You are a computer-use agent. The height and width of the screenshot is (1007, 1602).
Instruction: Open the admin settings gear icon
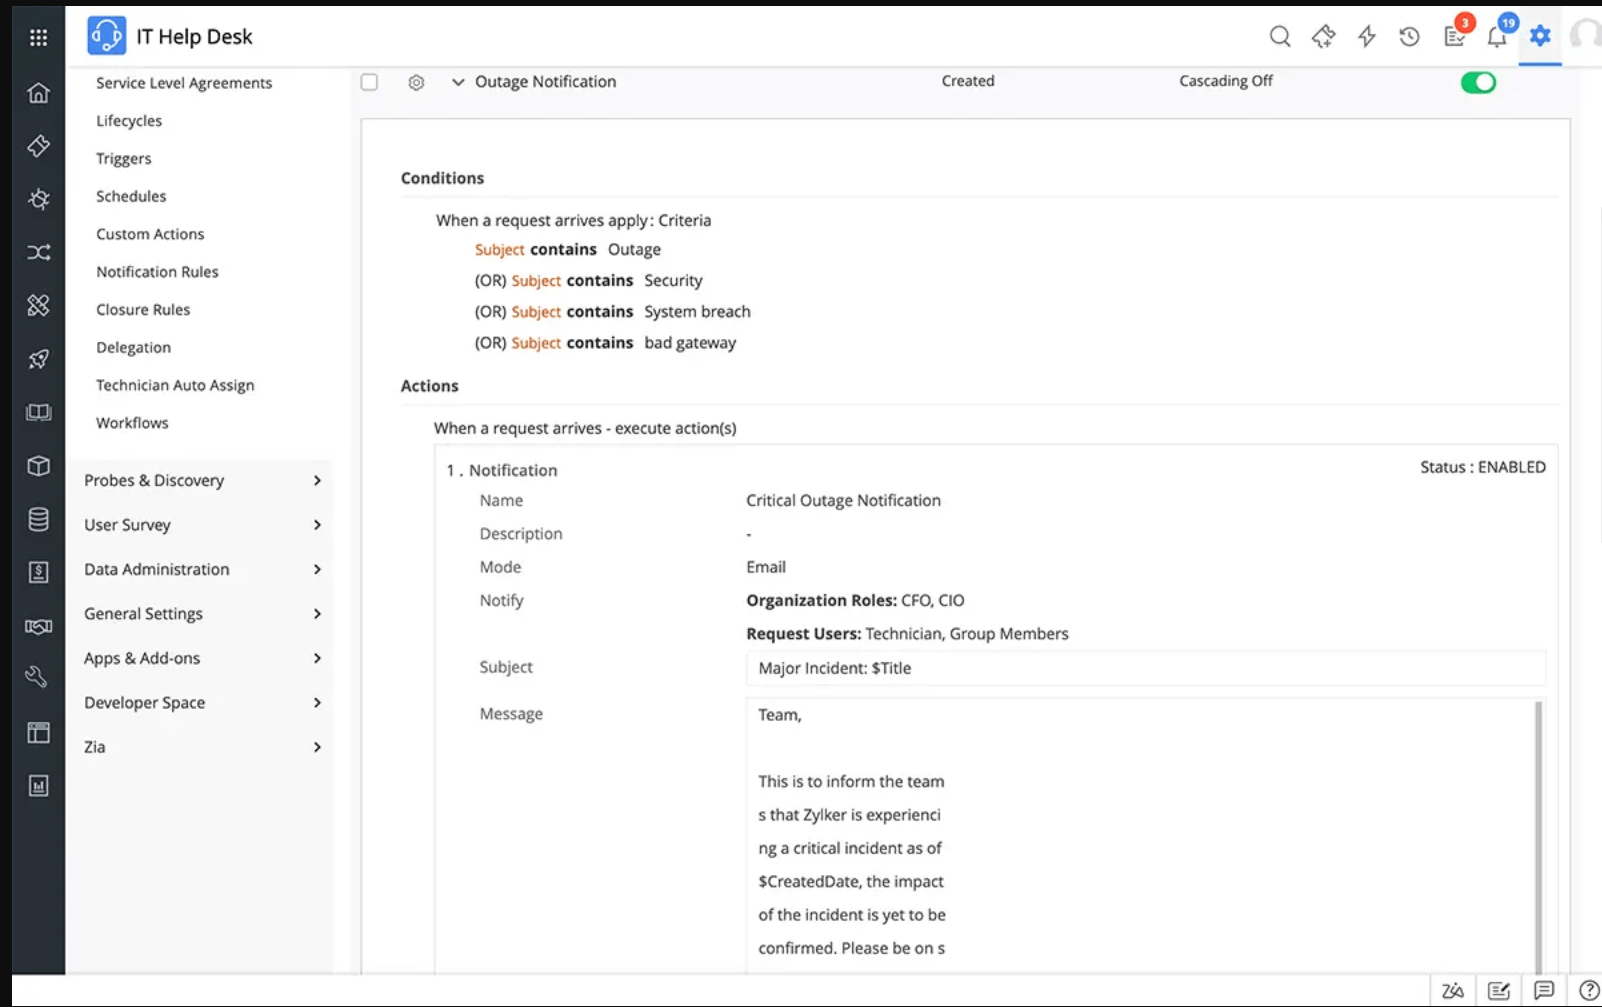[1540, 37]
